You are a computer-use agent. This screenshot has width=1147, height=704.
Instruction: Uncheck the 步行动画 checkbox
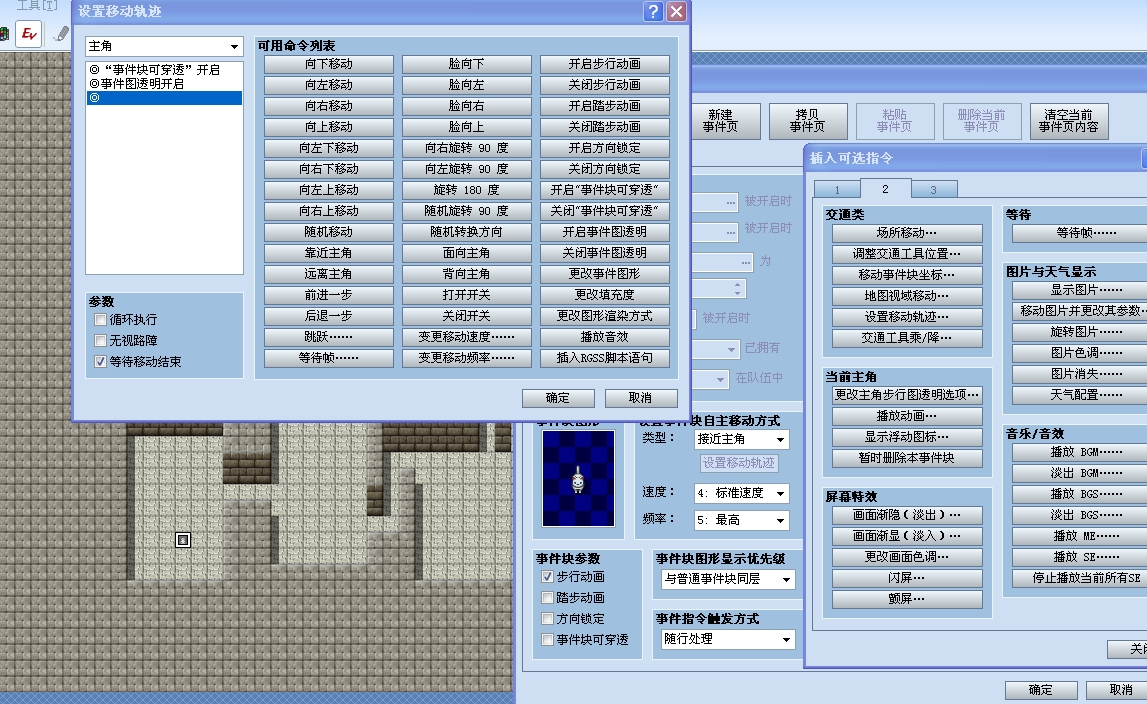coord(547,577)
